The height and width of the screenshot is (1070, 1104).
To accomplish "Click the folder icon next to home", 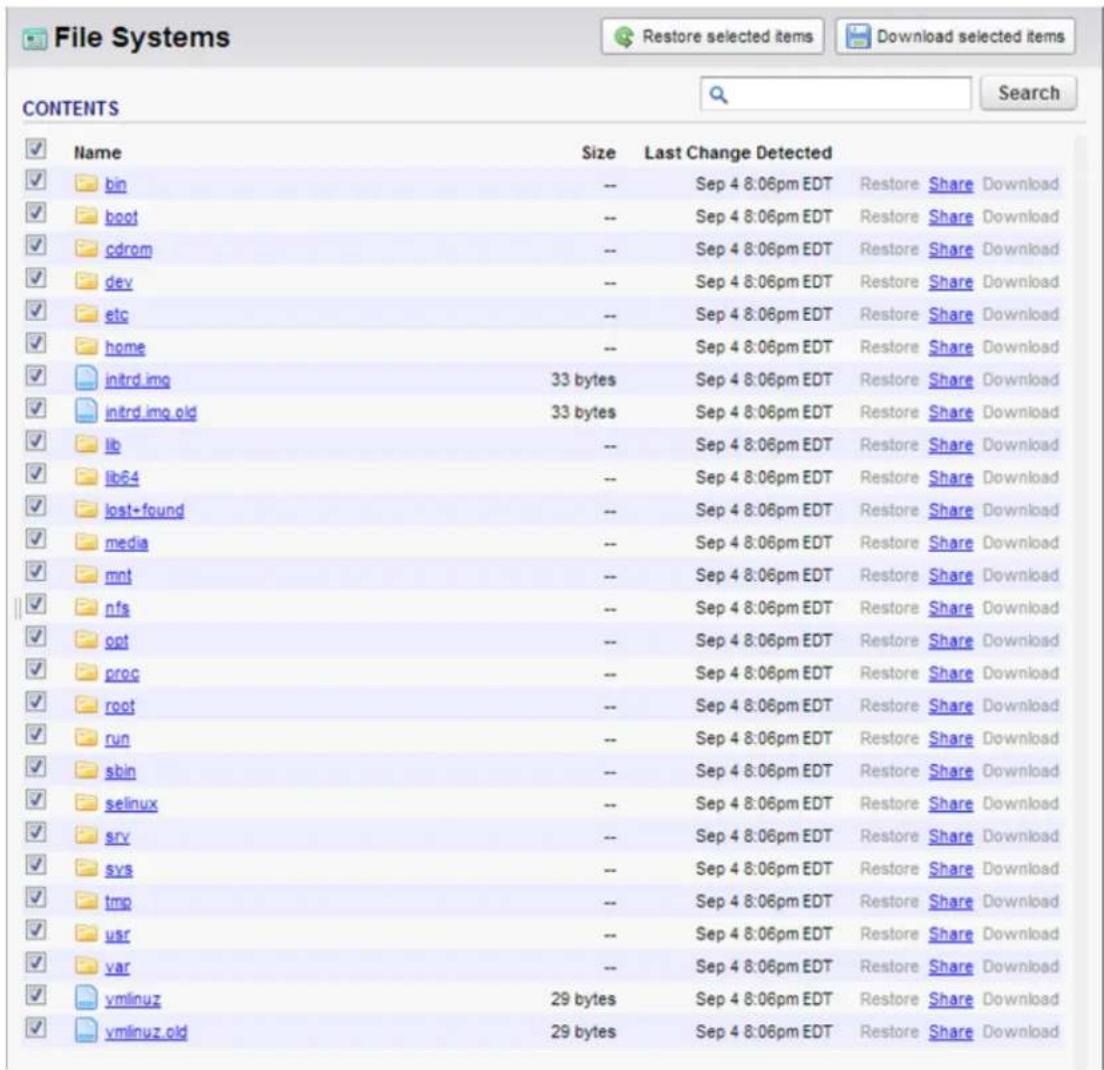I will coord(86,346).
